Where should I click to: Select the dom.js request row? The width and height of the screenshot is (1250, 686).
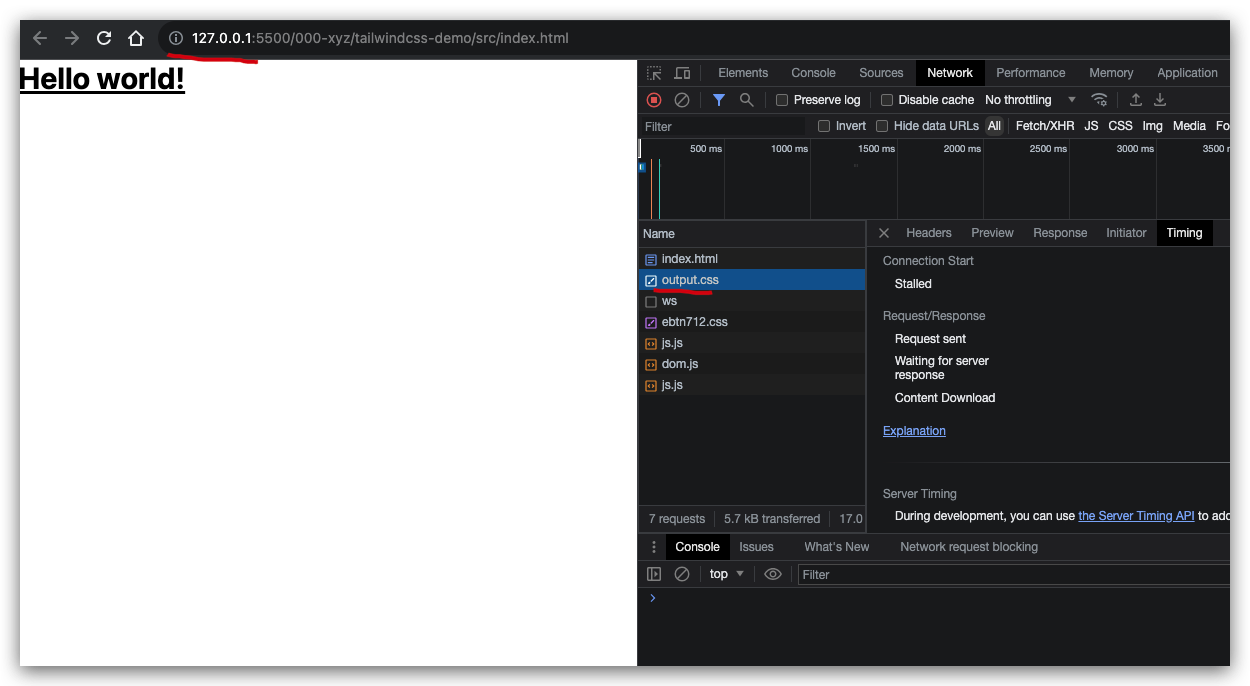tap(752, 364)
